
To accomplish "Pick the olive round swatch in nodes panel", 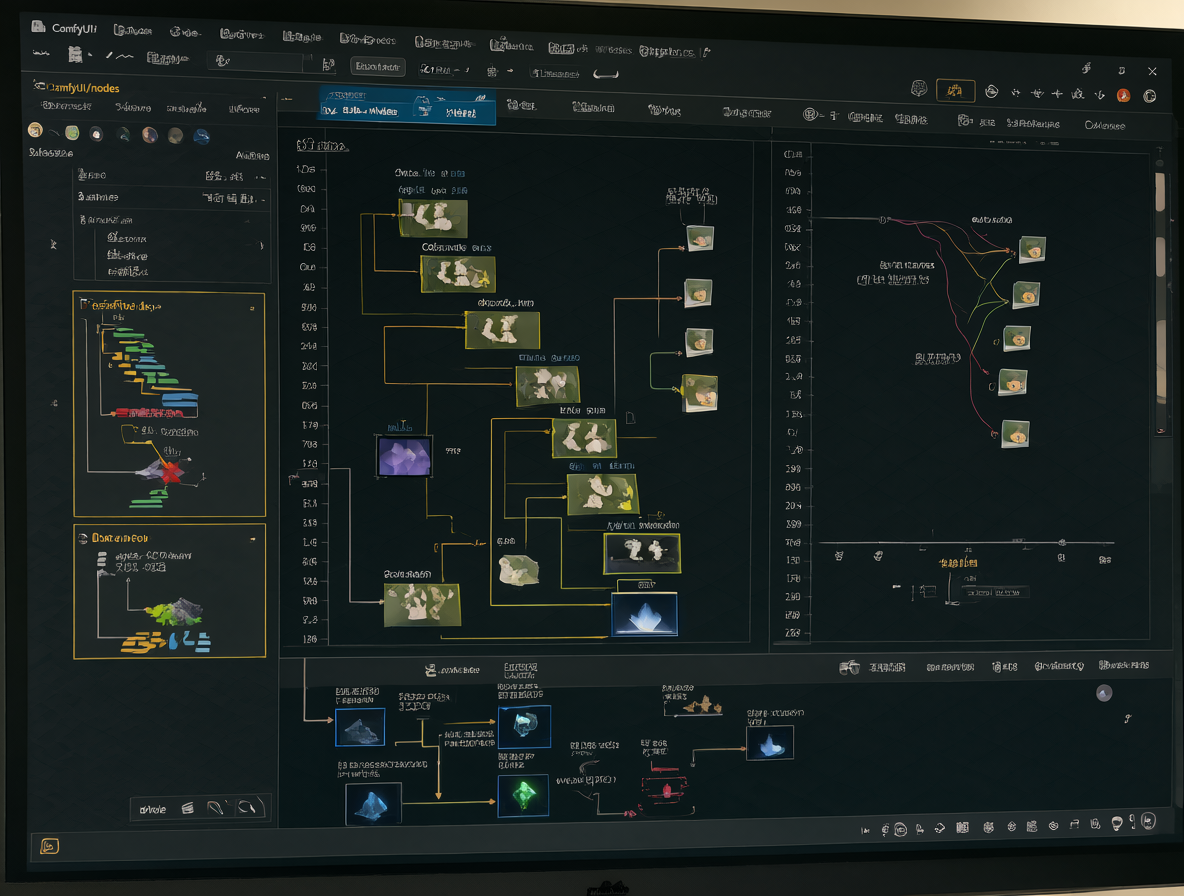I will pos(175,136).
